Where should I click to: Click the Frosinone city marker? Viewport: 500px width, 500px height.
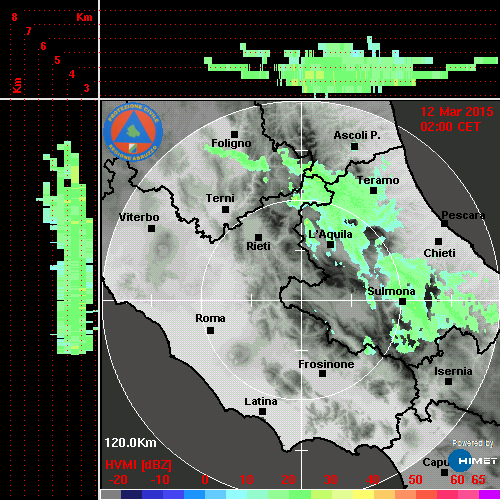click(x=322, y=373)
